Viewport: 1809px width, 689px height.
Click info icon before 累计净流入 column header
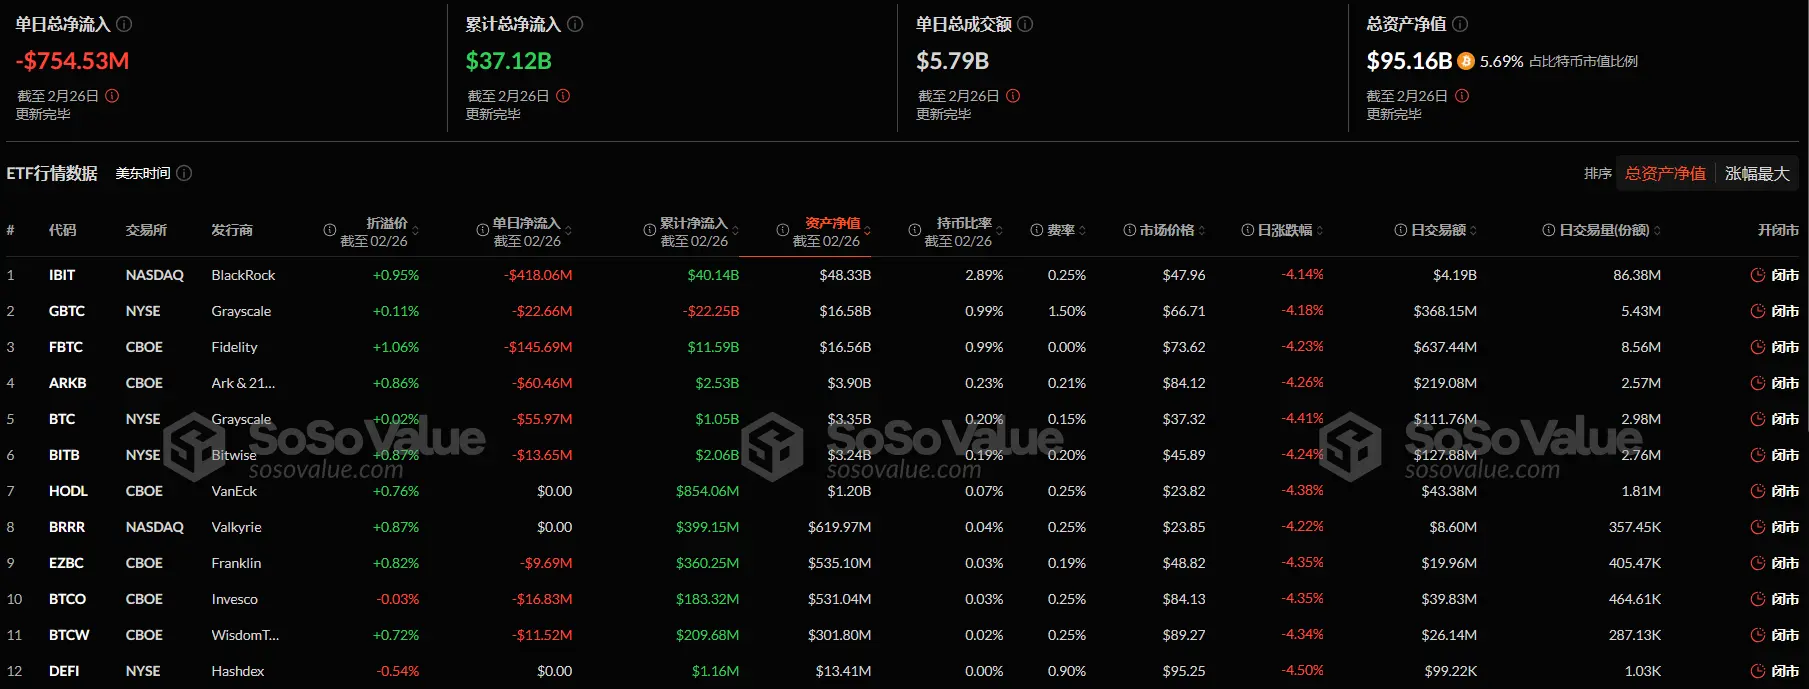click(x=649, y=230)
